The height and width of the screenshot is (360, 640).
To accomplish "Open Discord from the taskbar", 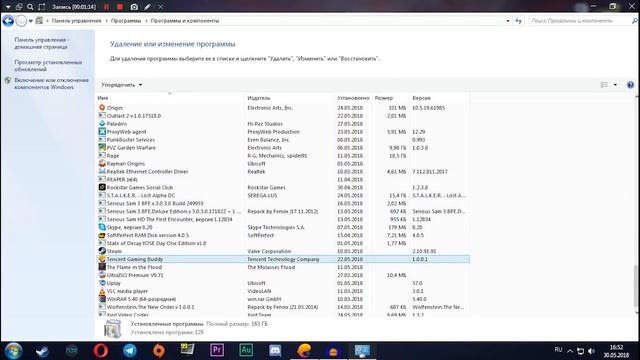I will tap(275, 351).
